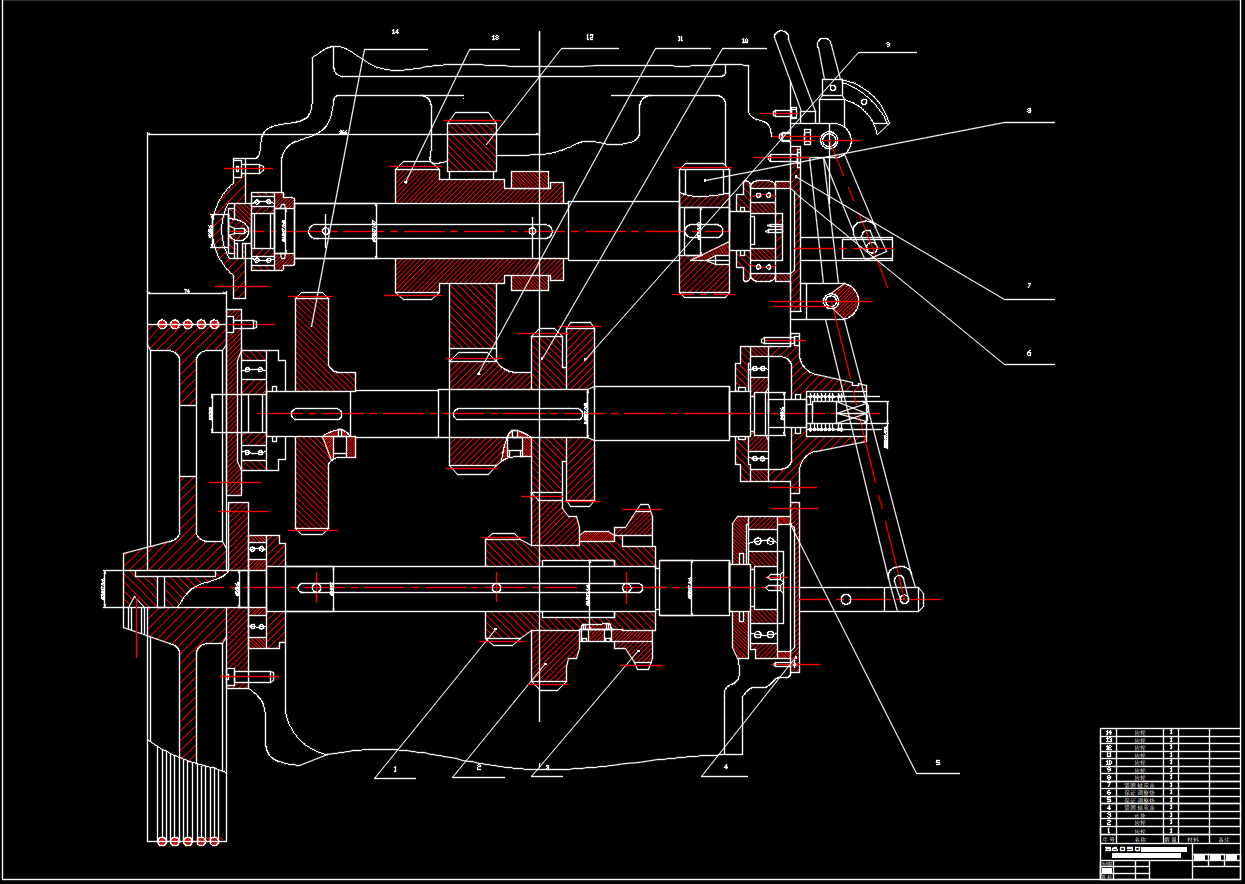Pick the part label numbered 7
The image size is (1245, 884).
(1028, 286)
